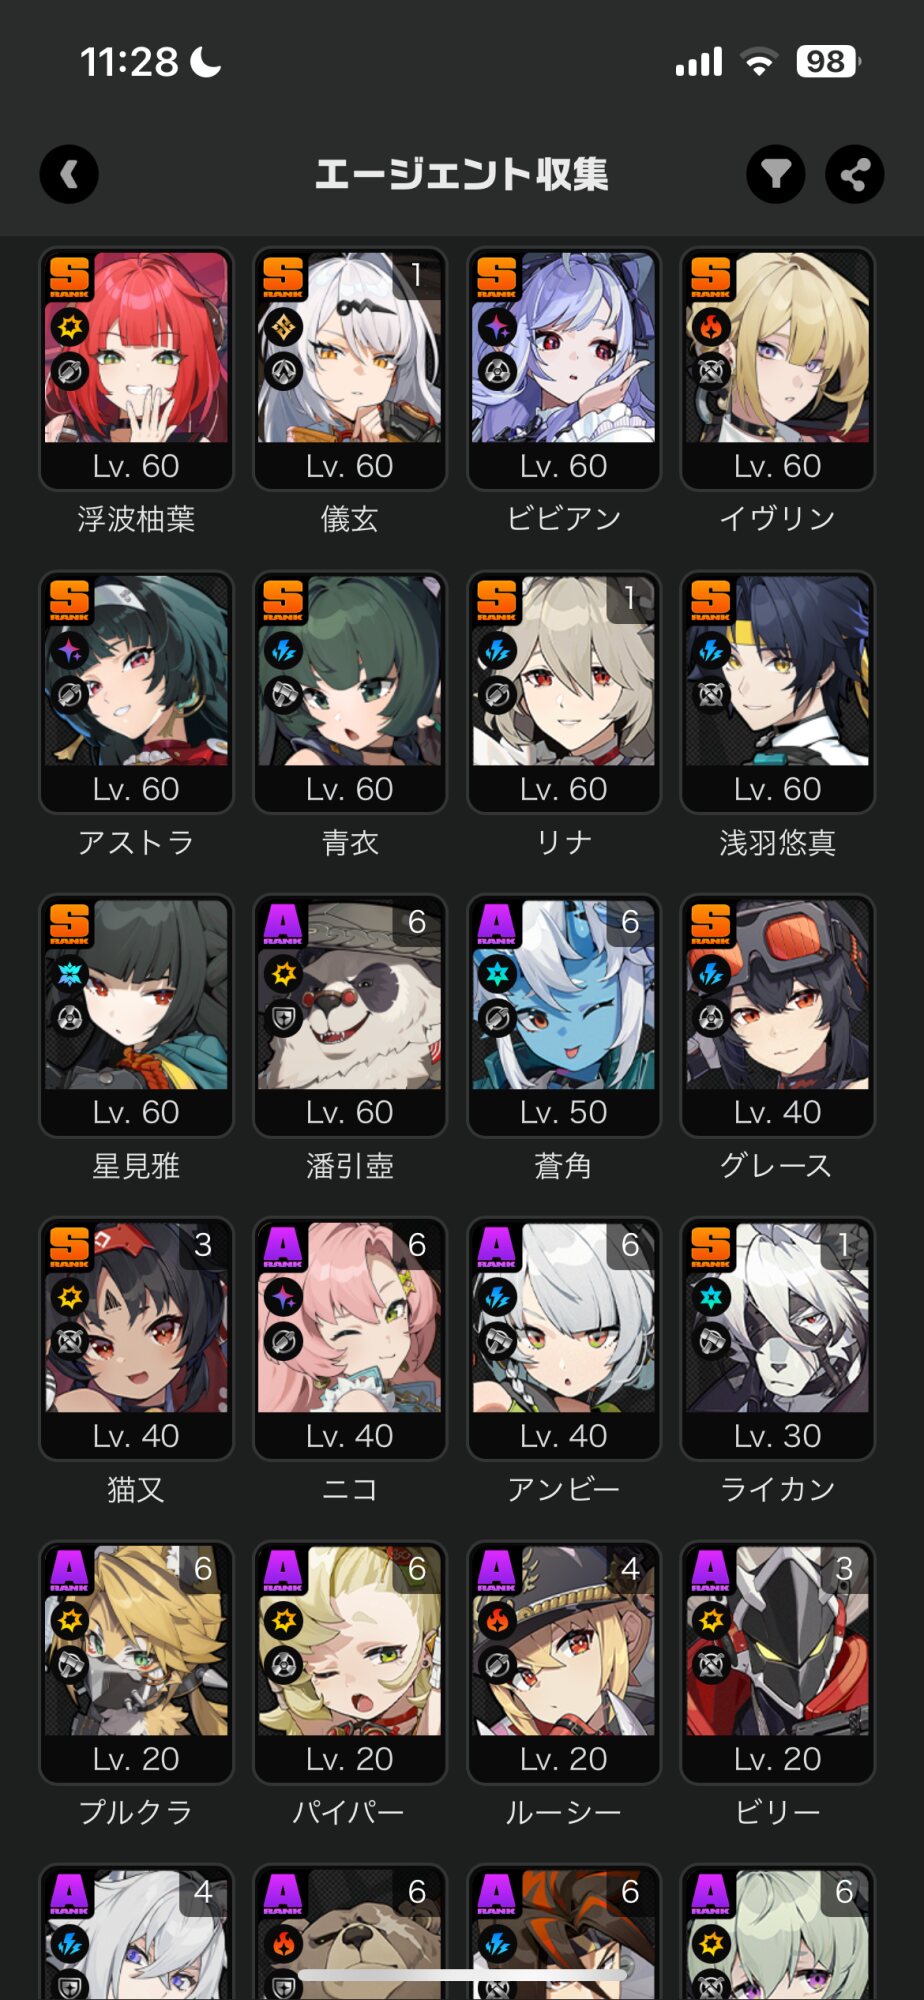Open the ライカン agent card
The image size is (924, 2000).
tap(777, 1339)
